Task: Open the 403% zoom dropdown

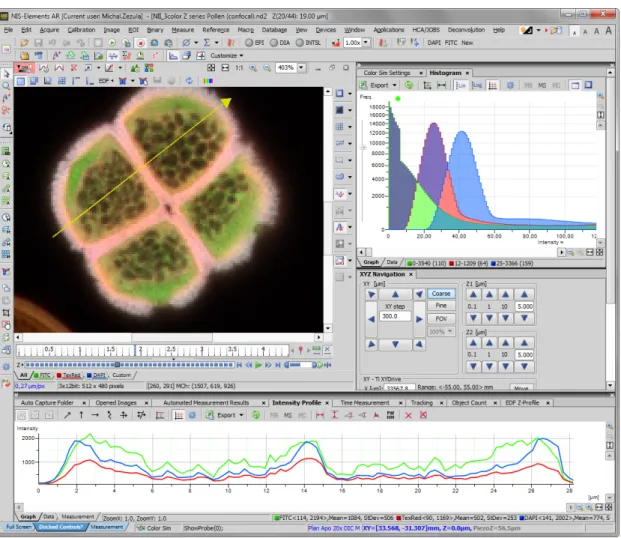Action: click(301, 68)
